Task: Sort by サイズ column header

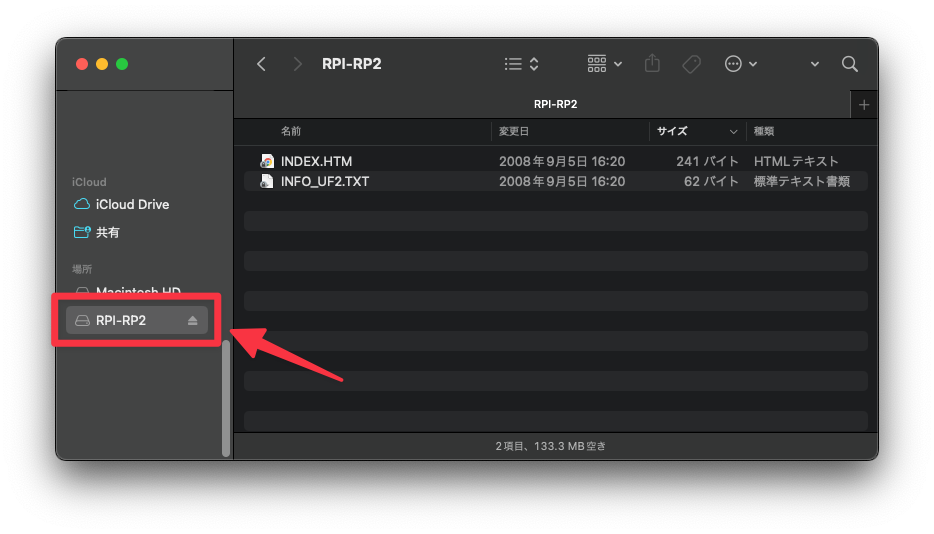Action: [672, 131]
